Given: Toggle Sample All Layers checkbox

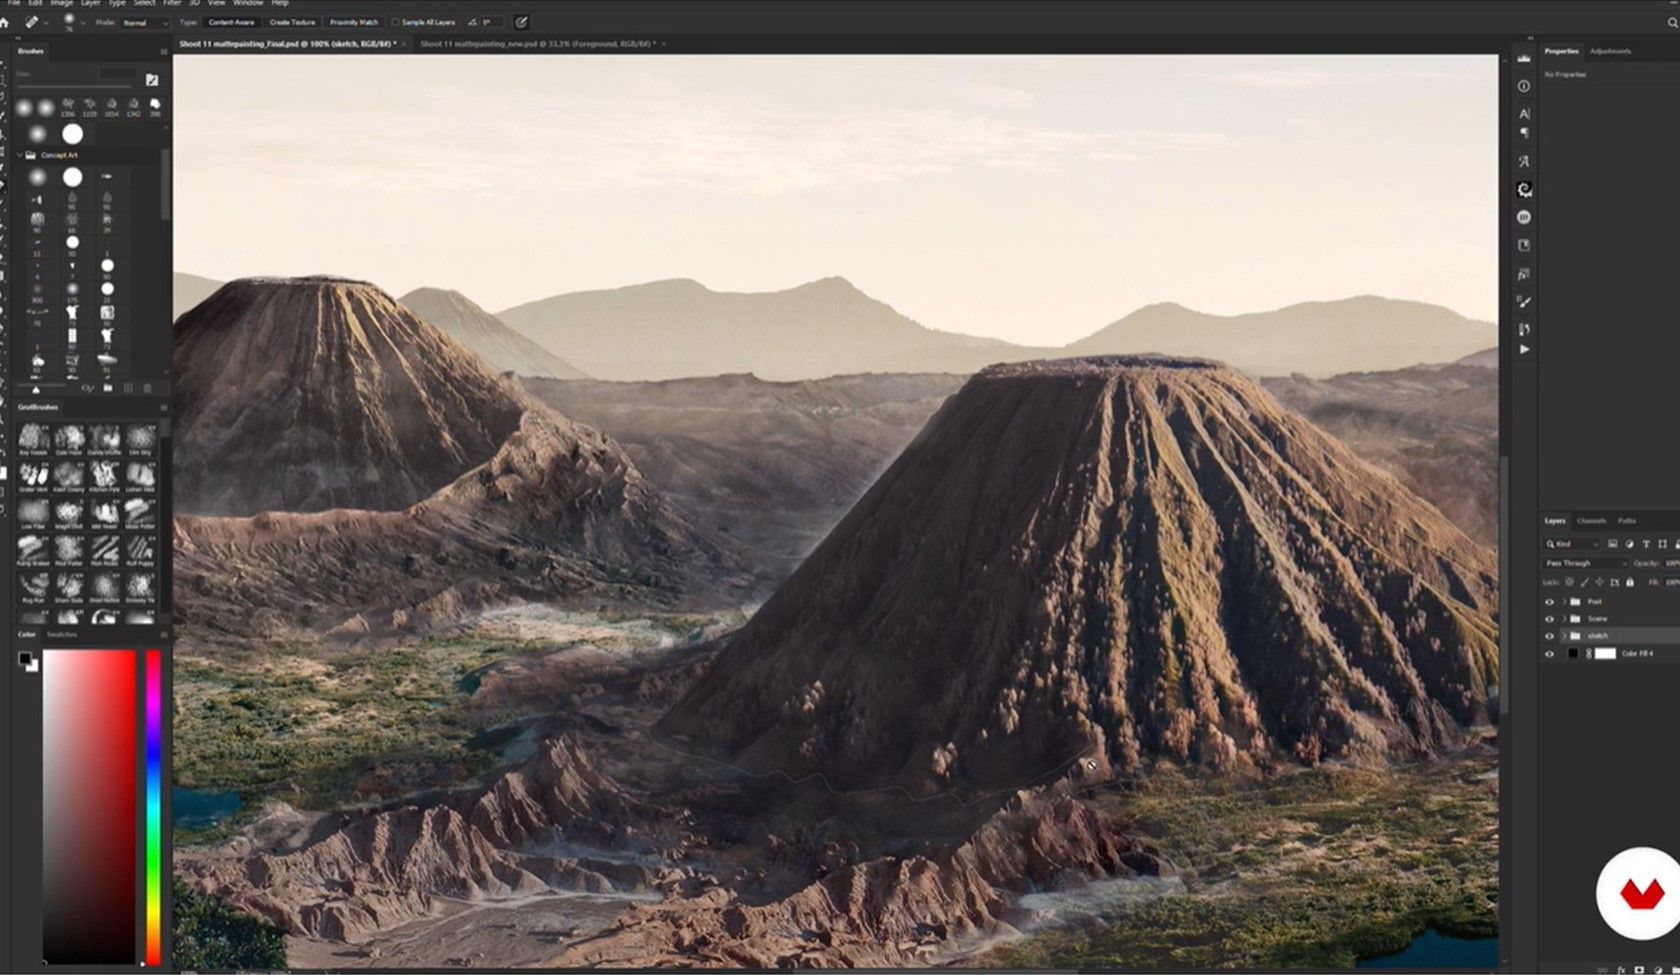Looking at the screenshot, I should [395, 22].
